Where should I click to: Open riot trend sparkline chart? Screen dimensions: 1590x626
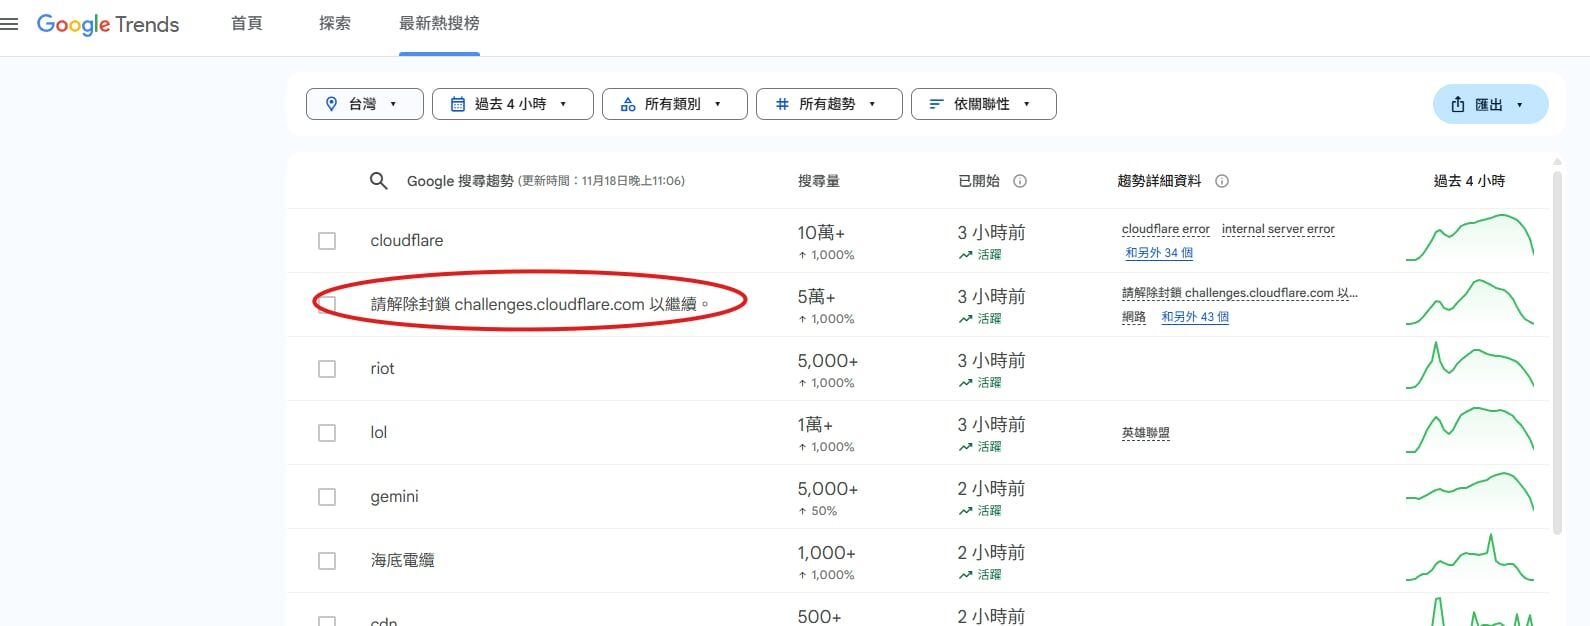point(1470,366)
